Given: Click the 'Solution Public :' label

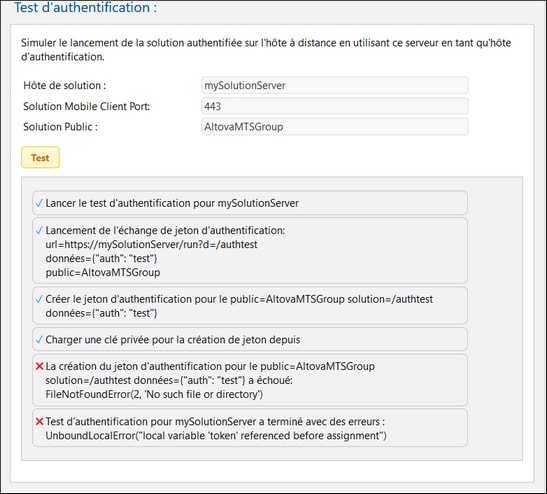Looking at the screenshot, I should (60, 127).
